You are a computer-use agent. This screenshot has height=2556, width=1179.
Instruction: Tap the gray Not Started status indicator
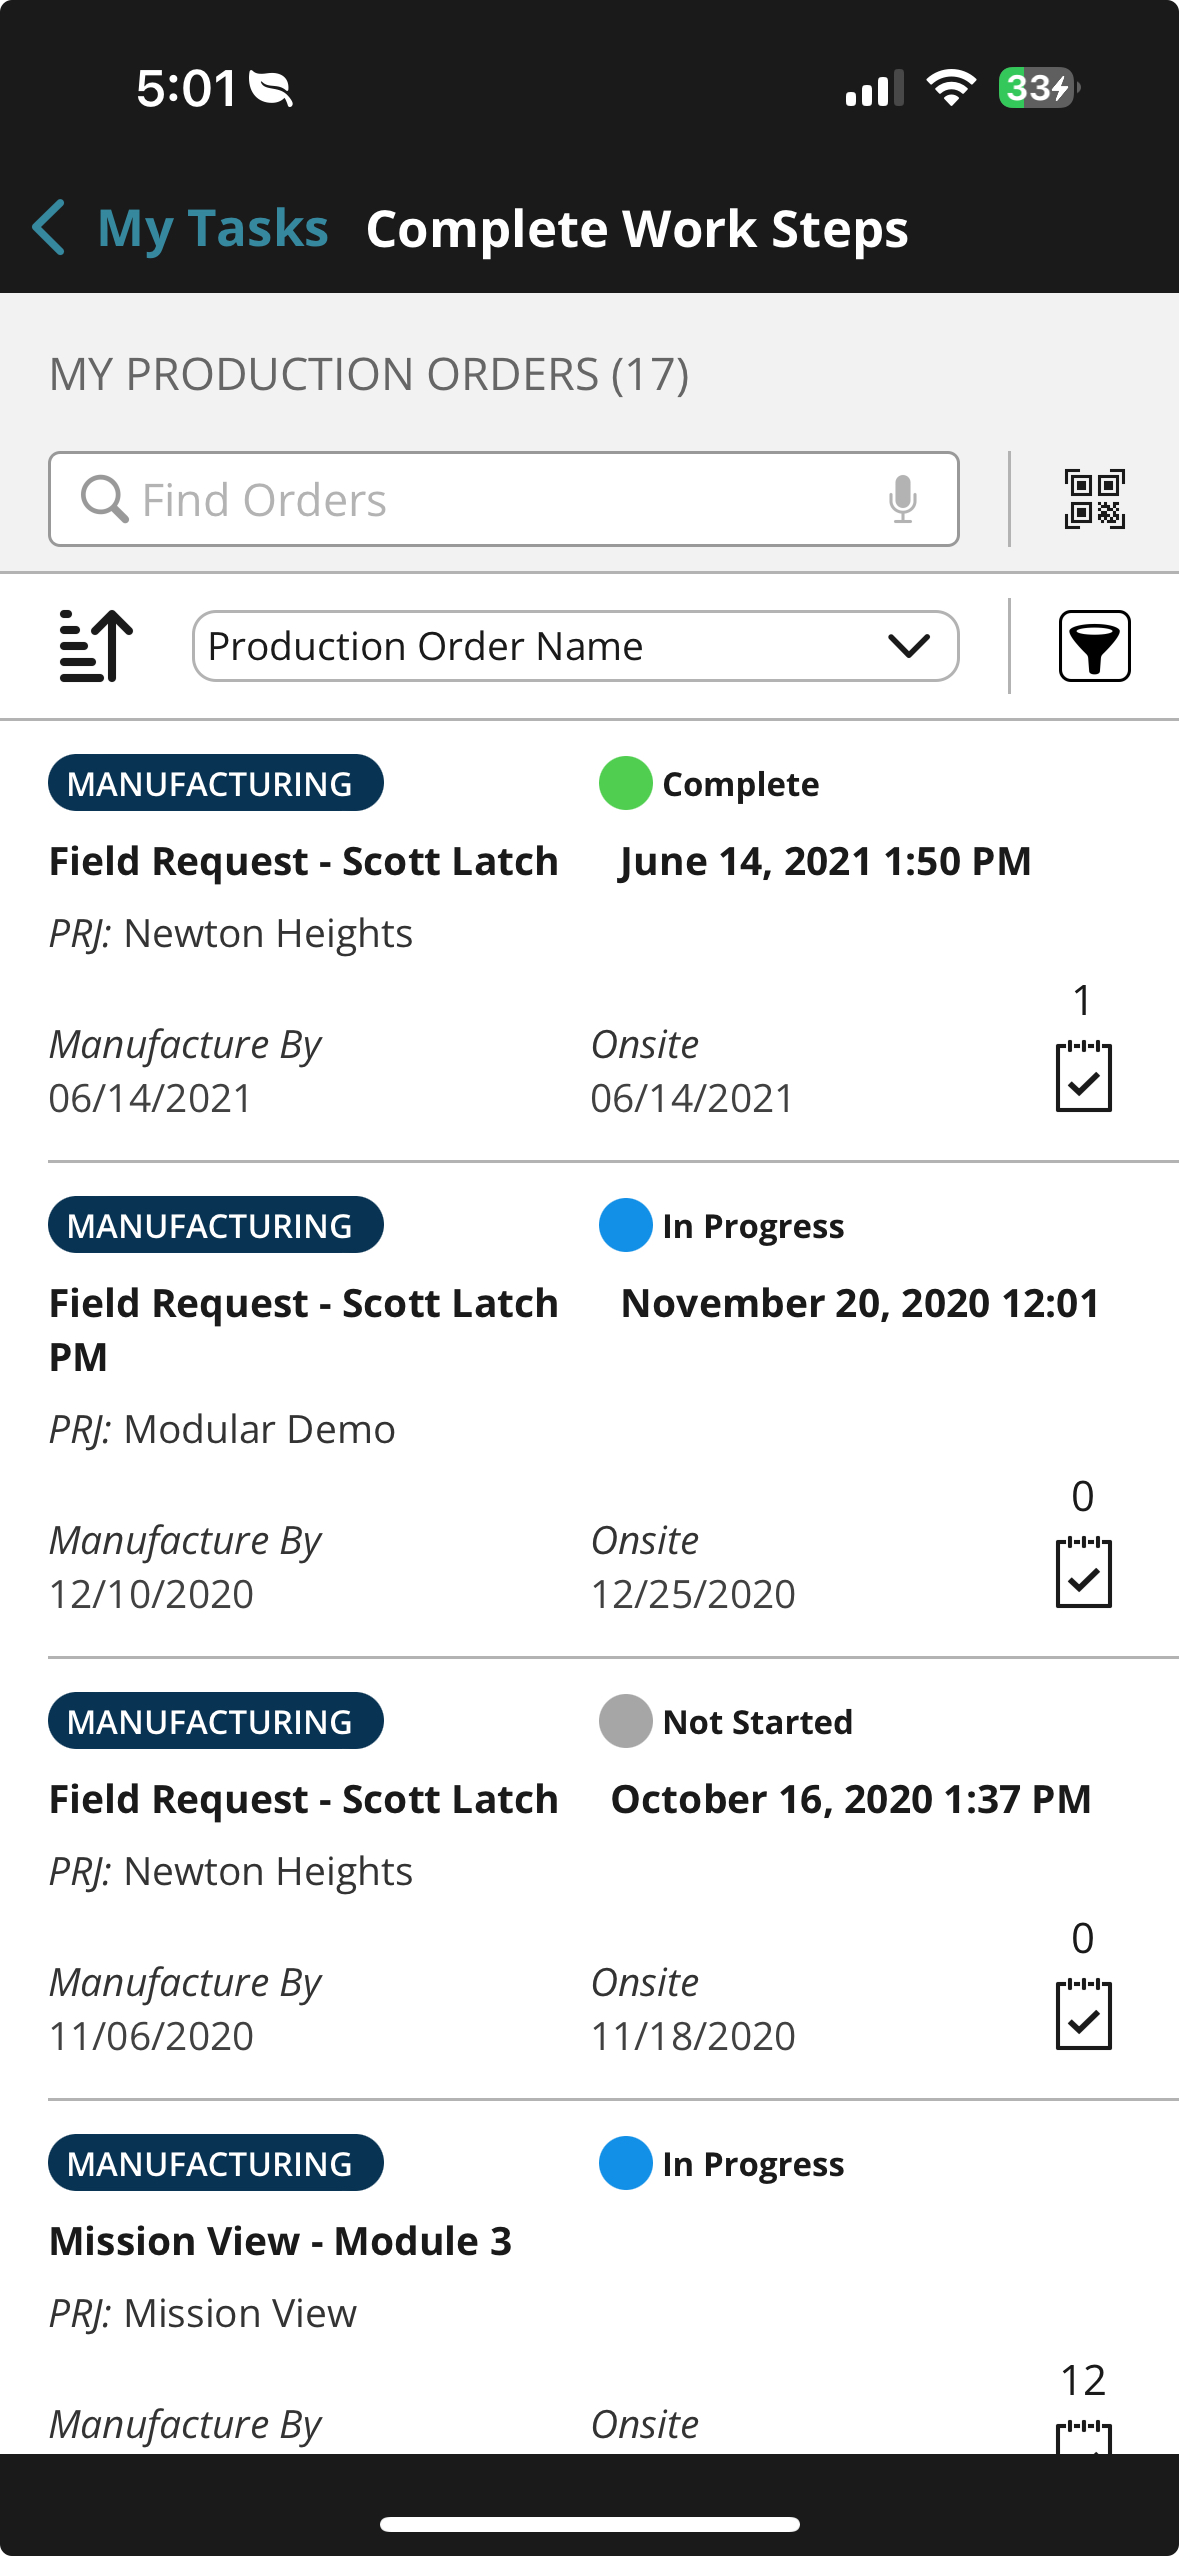tap(625, 1721)
